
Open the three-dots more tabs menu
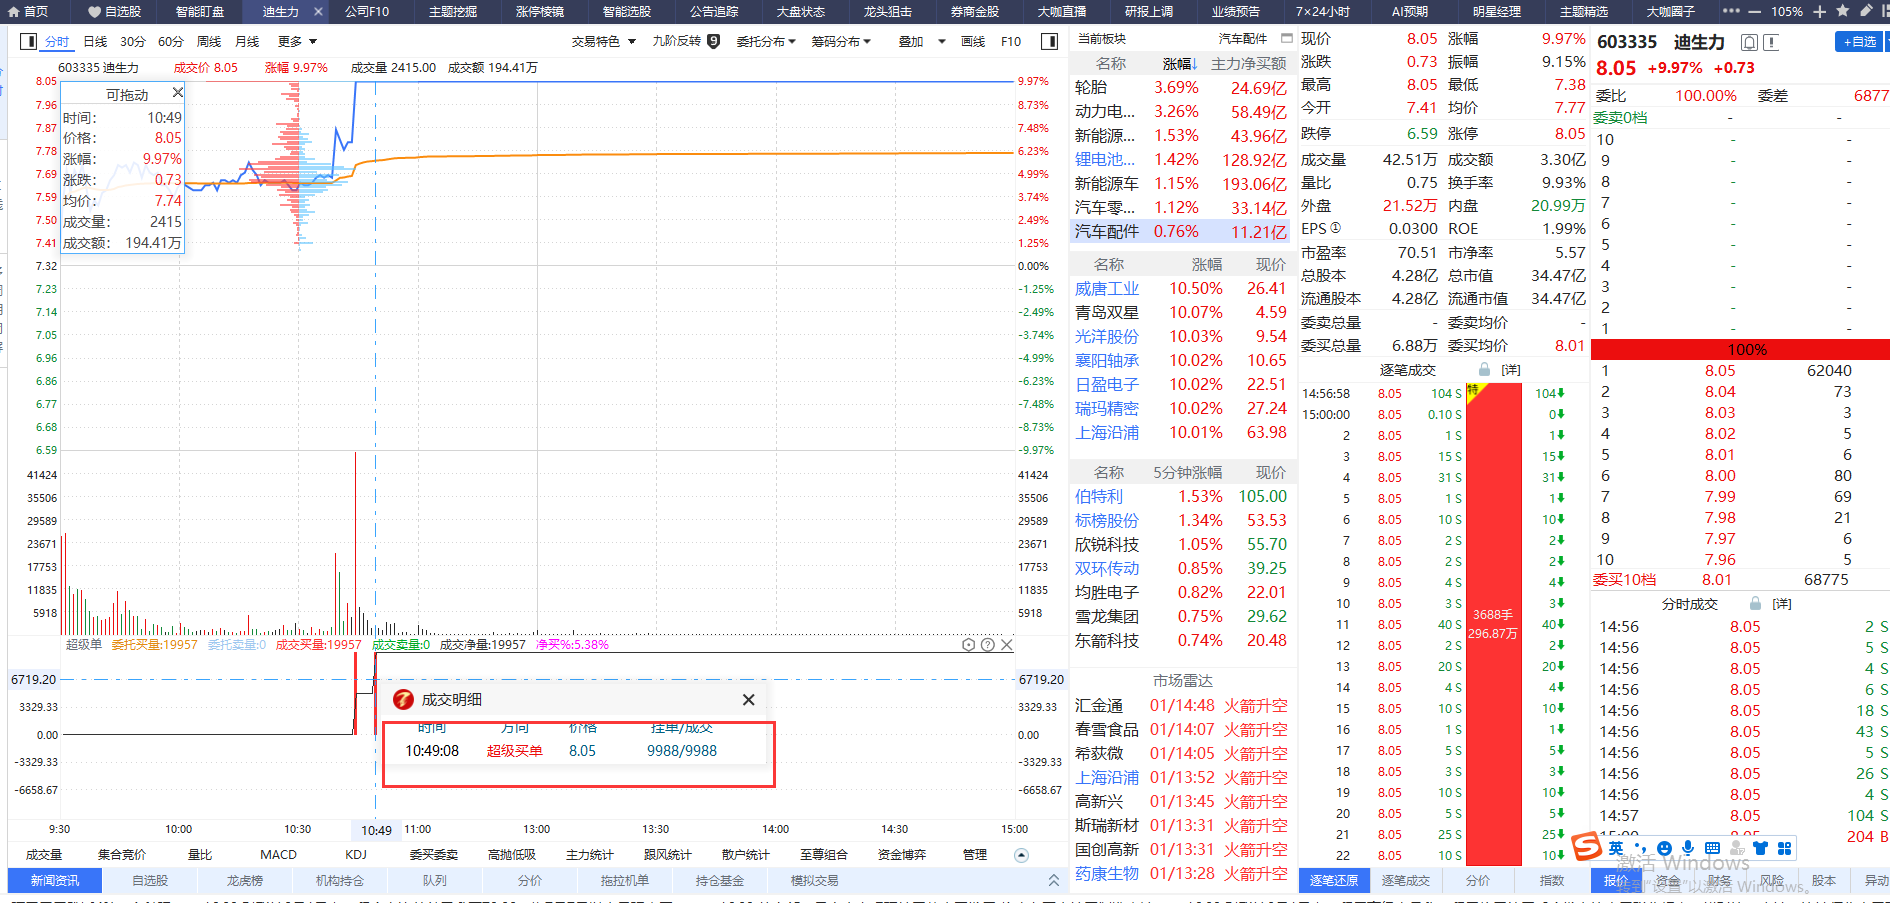click(1731, 11)
